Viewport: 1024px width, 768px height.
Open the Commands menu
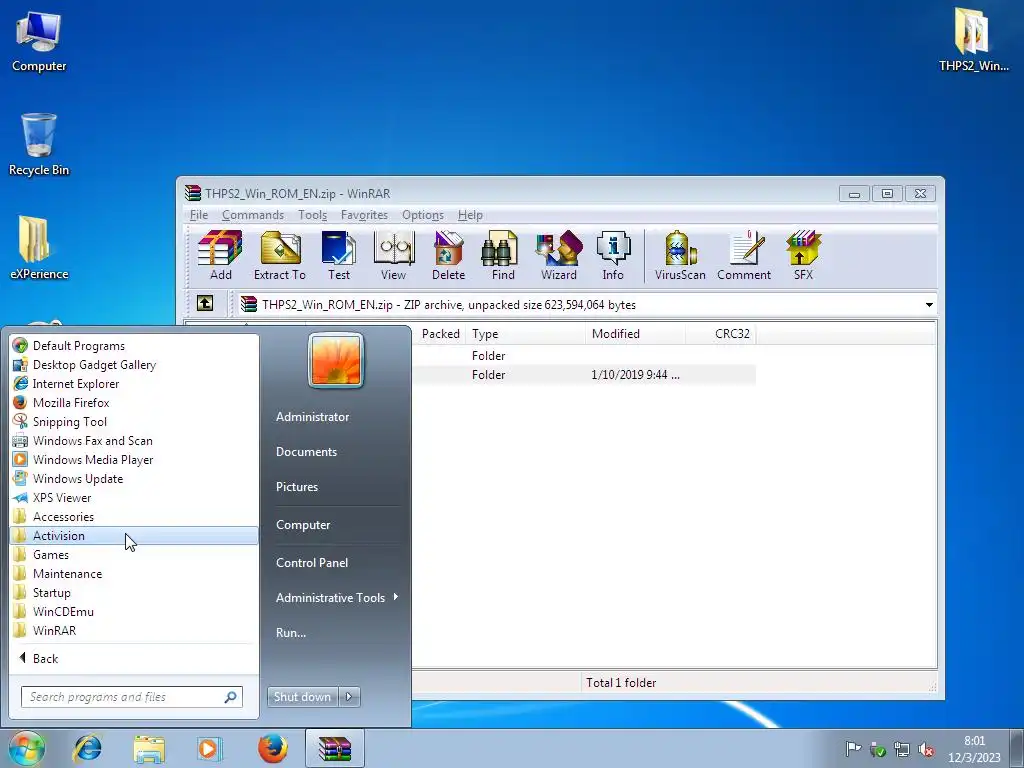tap(253, 215)
